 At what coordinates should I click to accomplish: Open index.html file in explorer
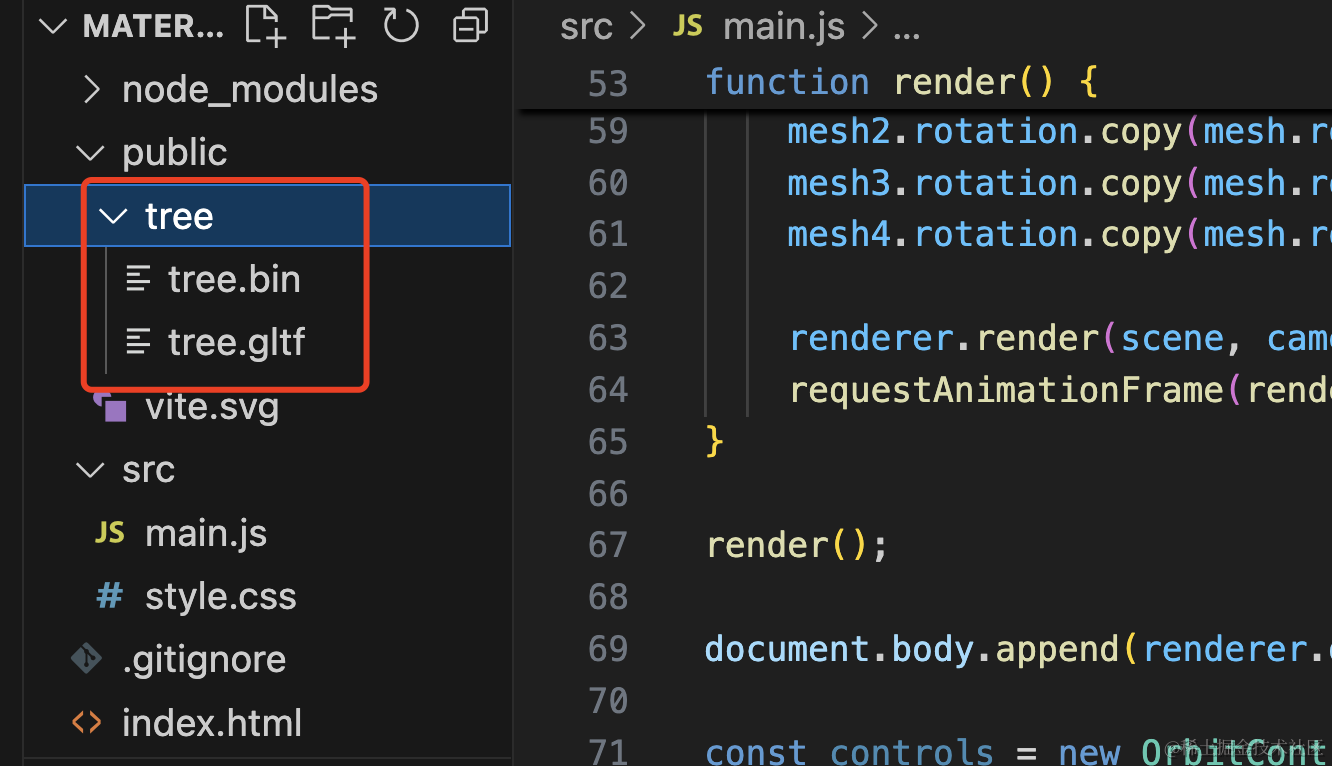tap(212, 724)
